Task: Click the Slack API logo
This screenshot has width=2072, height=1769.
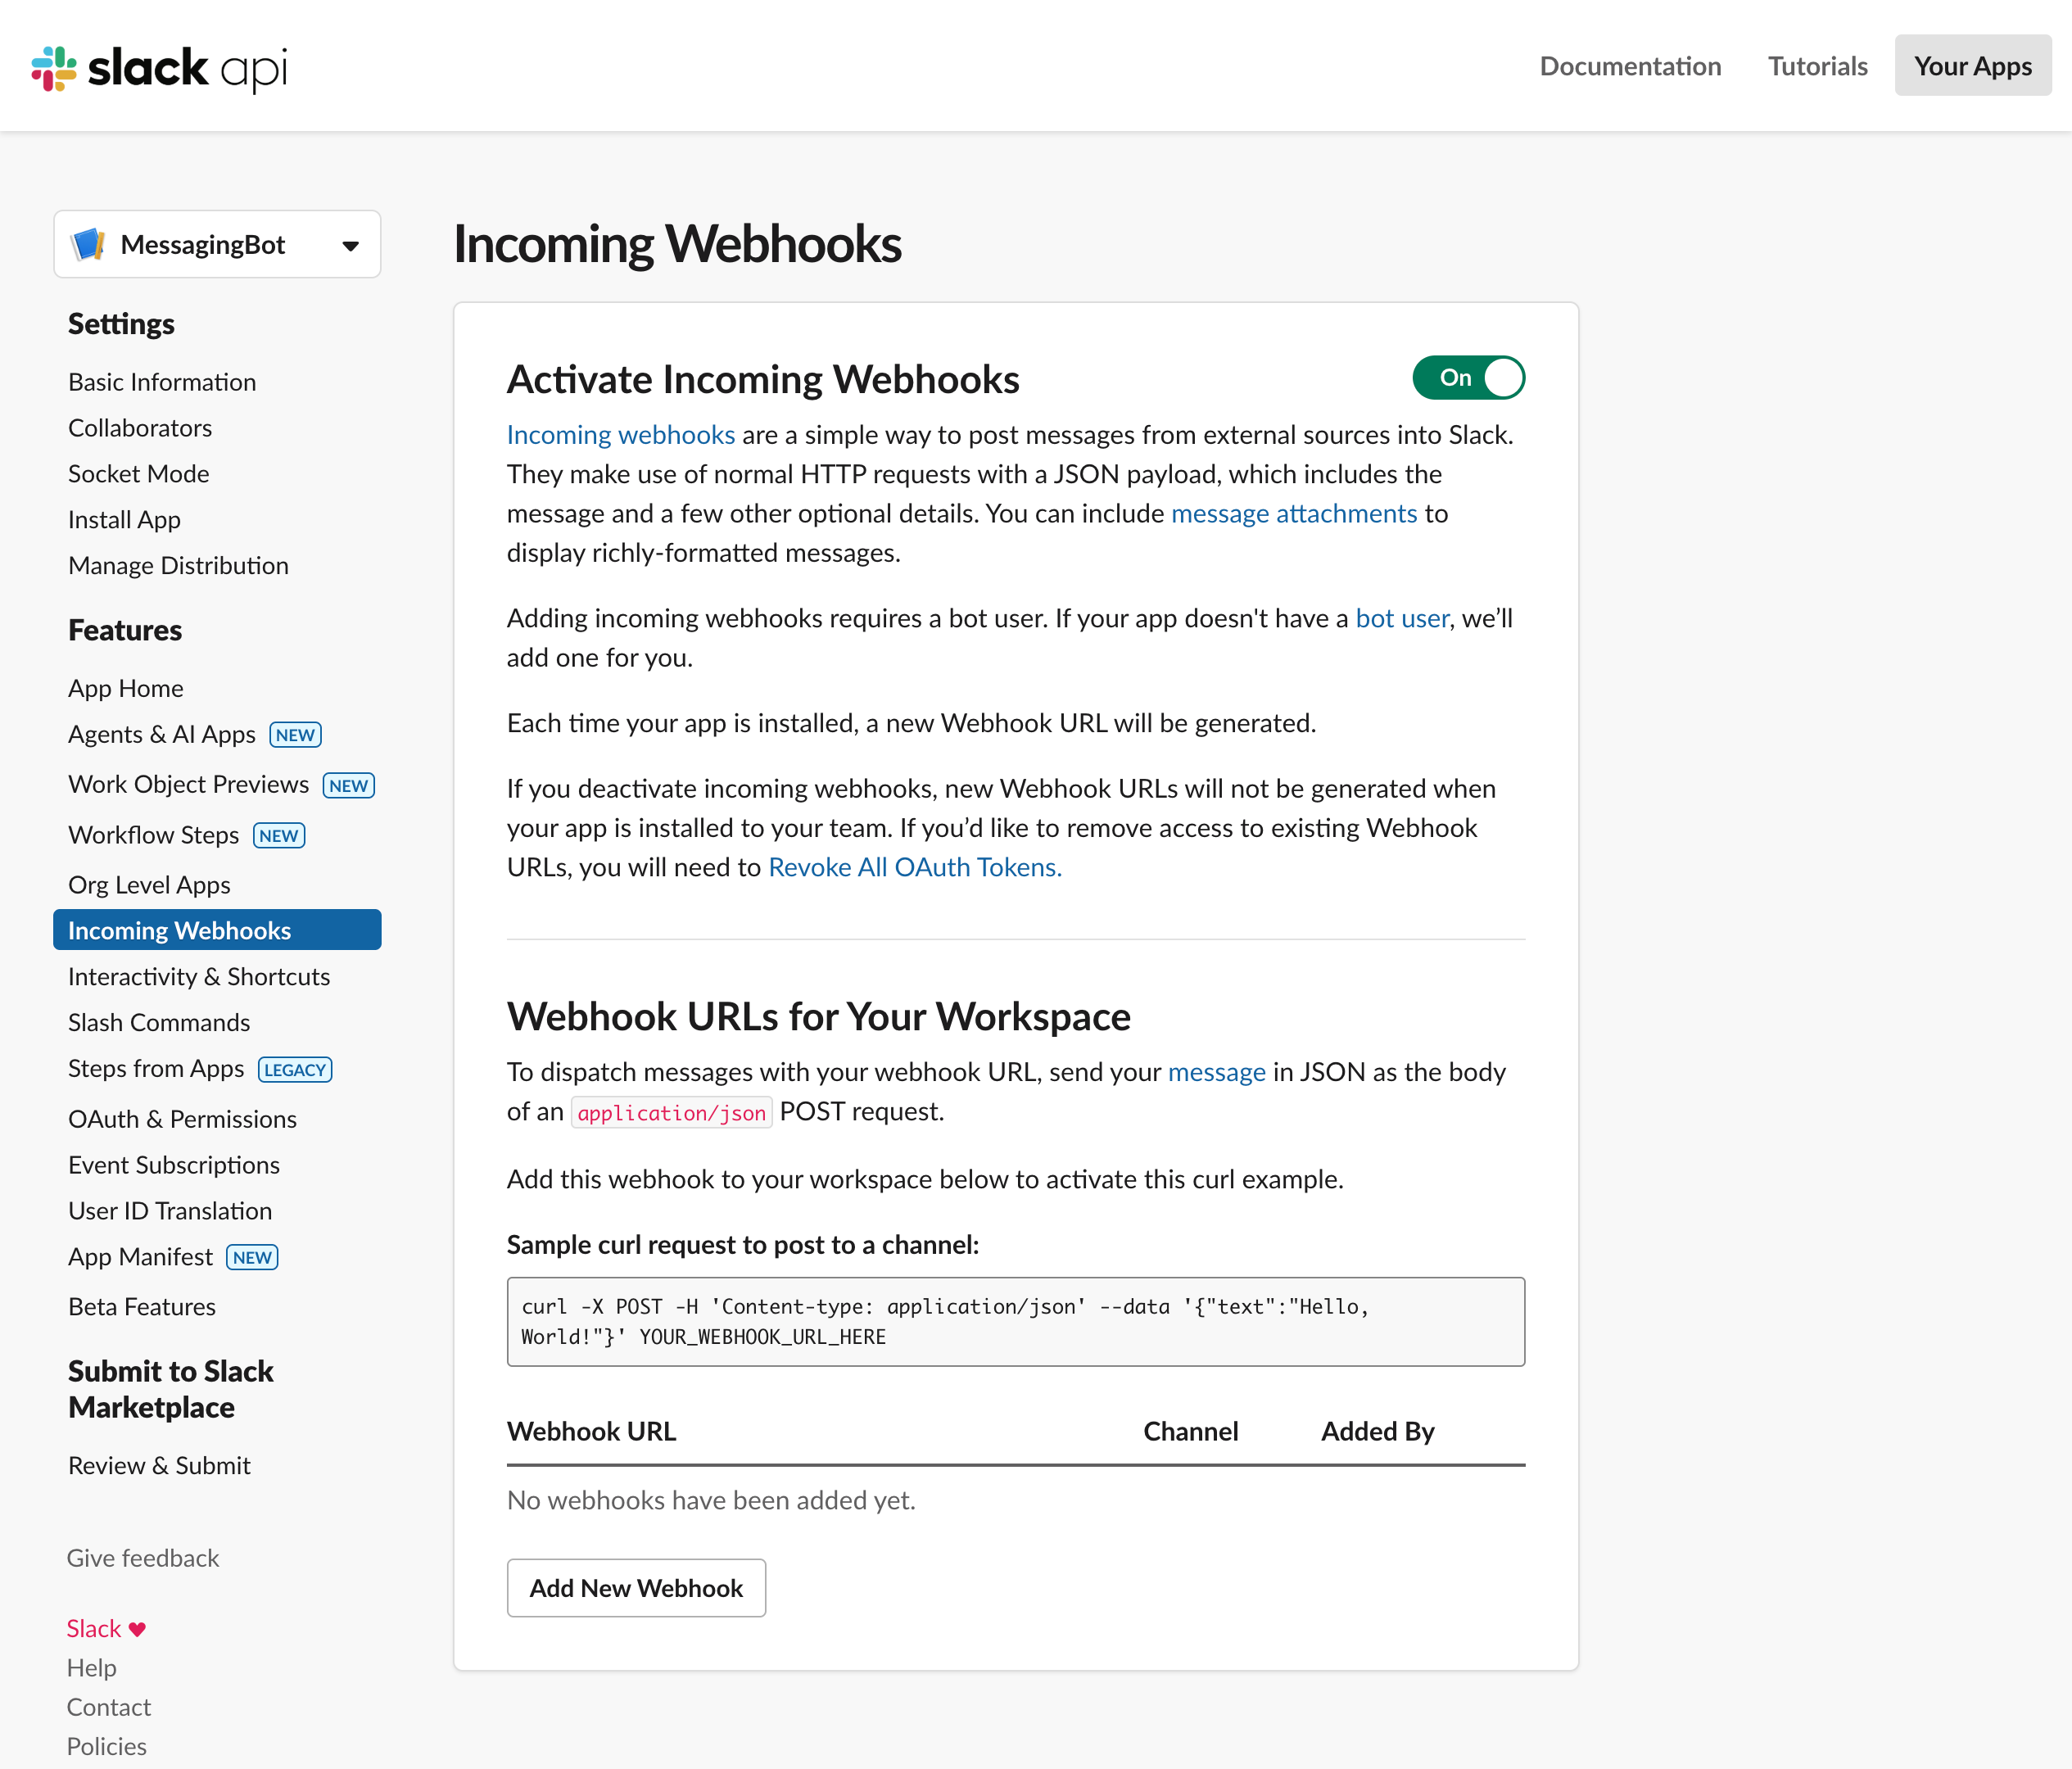Action: pyautogui.click(x=160, y=68)
